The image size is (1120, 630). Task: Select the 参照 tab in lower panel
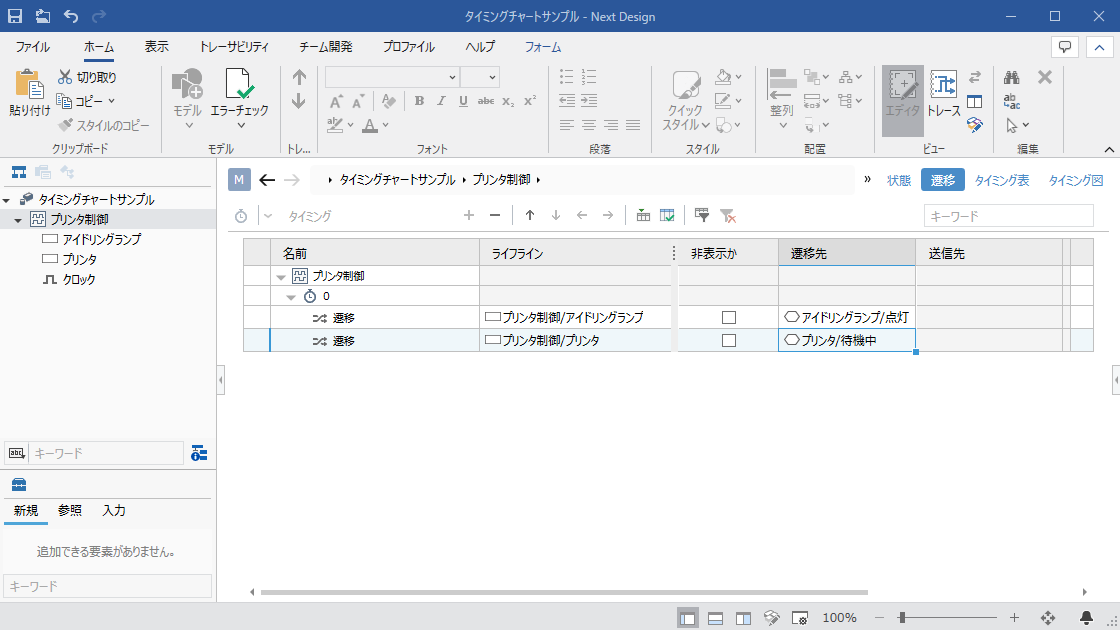pyautogui.click(x=70, y=511)
